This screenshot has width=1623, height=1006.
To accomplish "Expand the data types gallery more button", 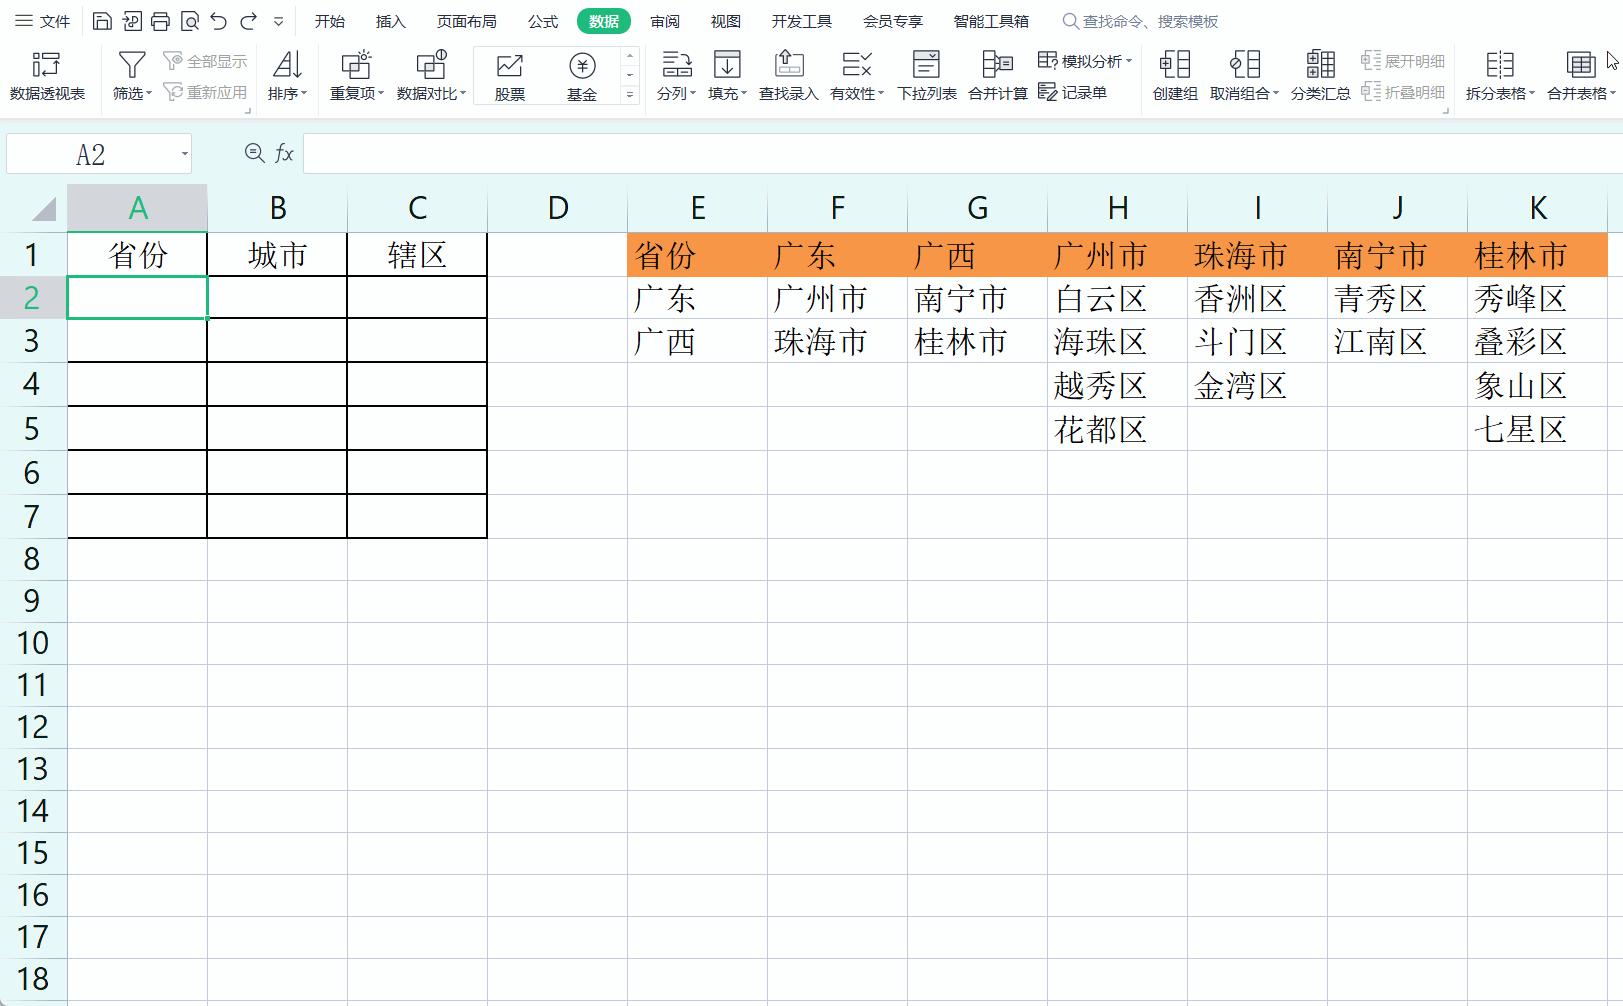I will click(630, 94).
